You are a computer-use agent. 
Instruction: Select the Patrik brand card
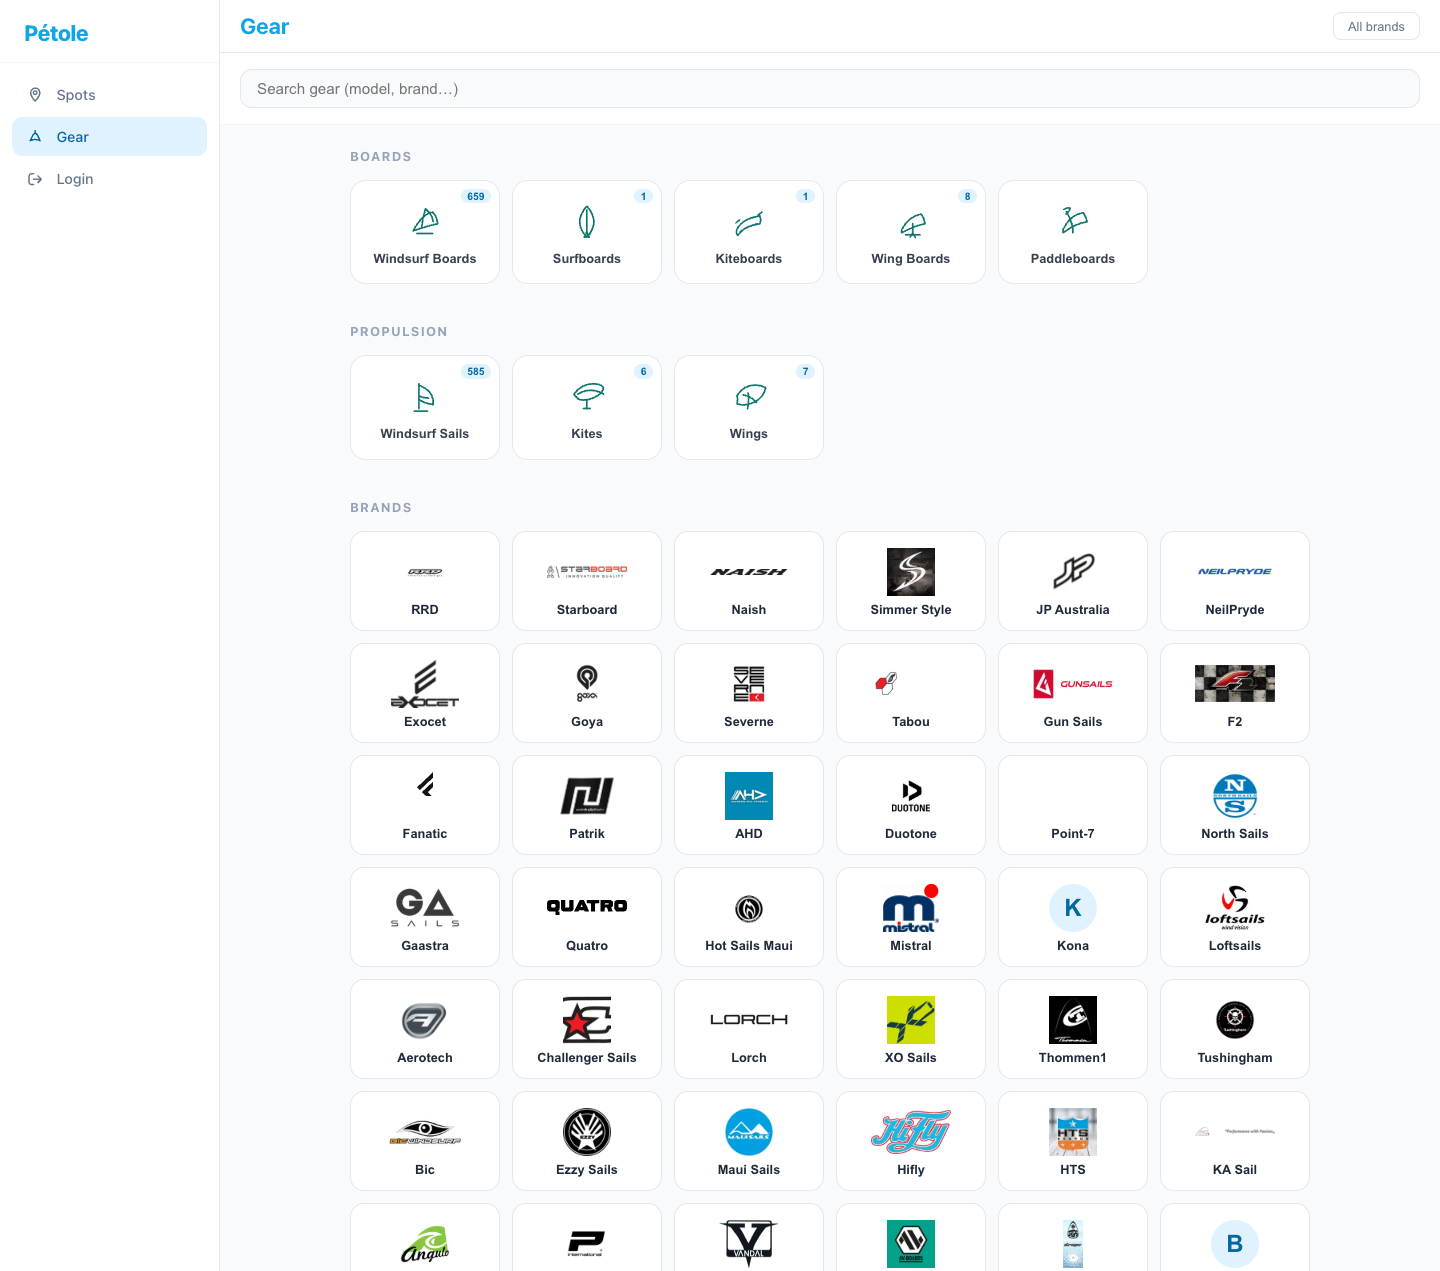(587, 805)
